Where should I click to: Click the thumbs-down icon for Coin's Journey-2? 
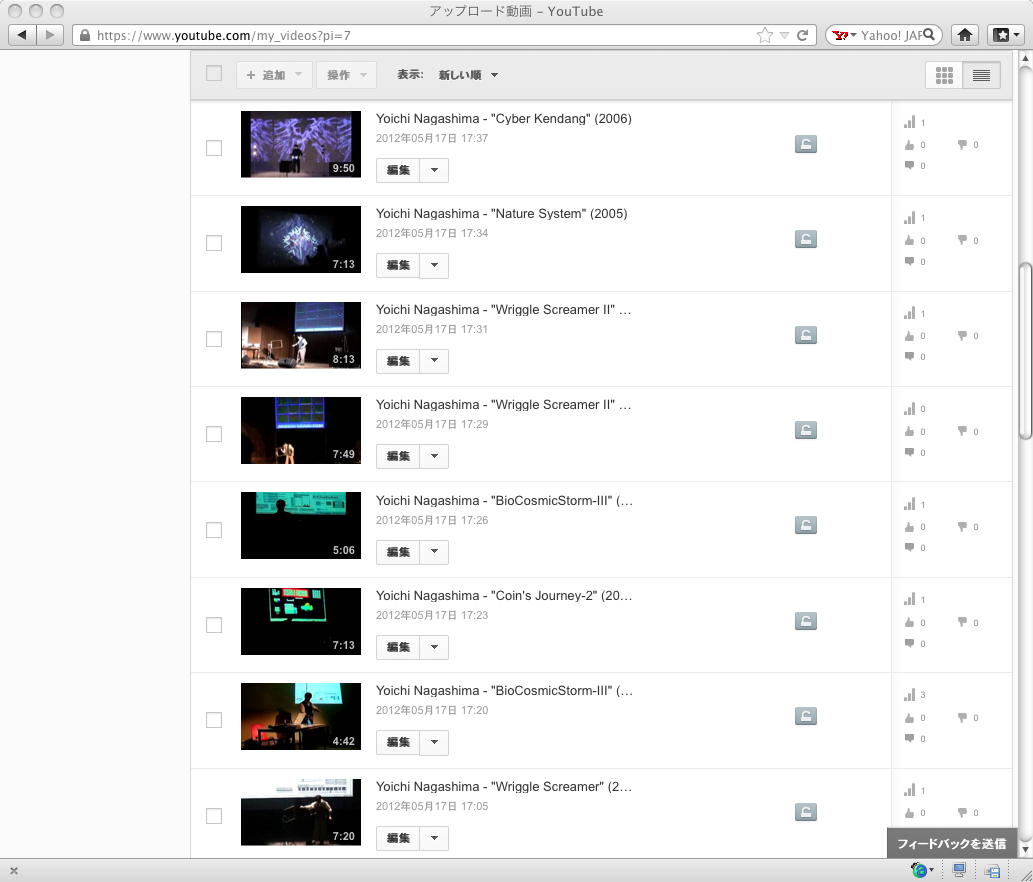pyautogui.click(x=963, y=622)
